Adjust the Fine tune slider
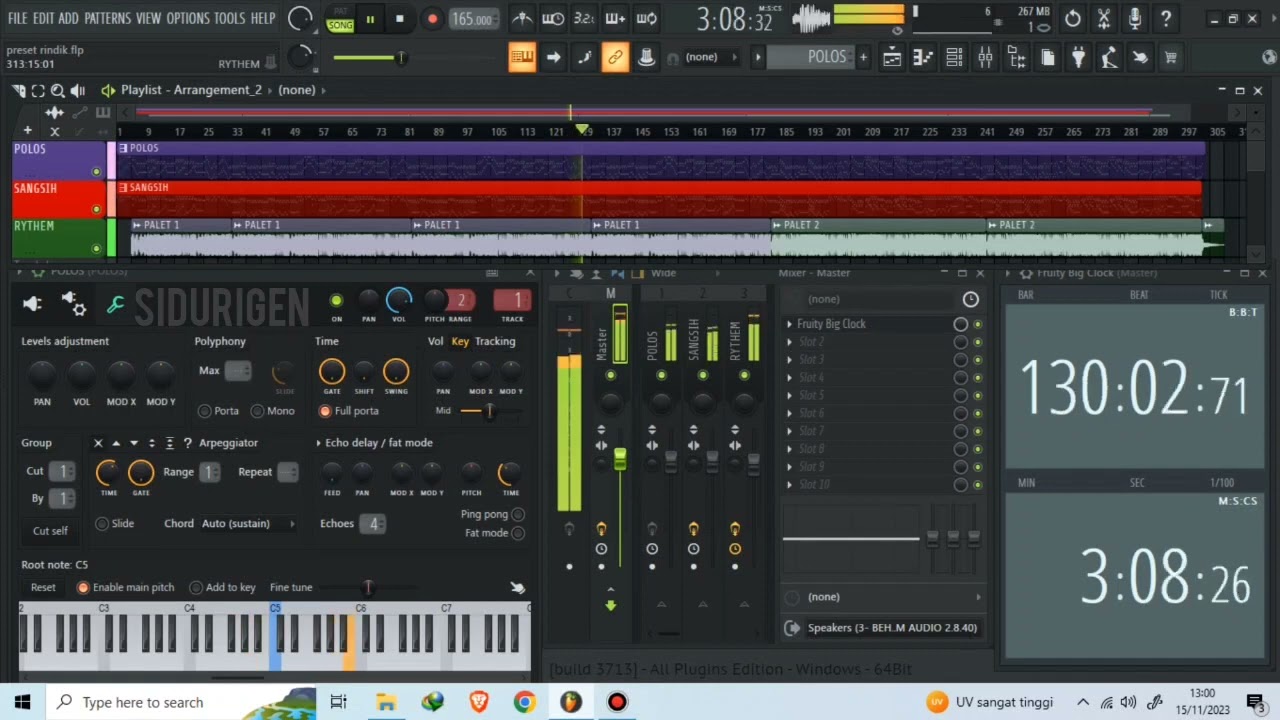 [x=368, y=588]
